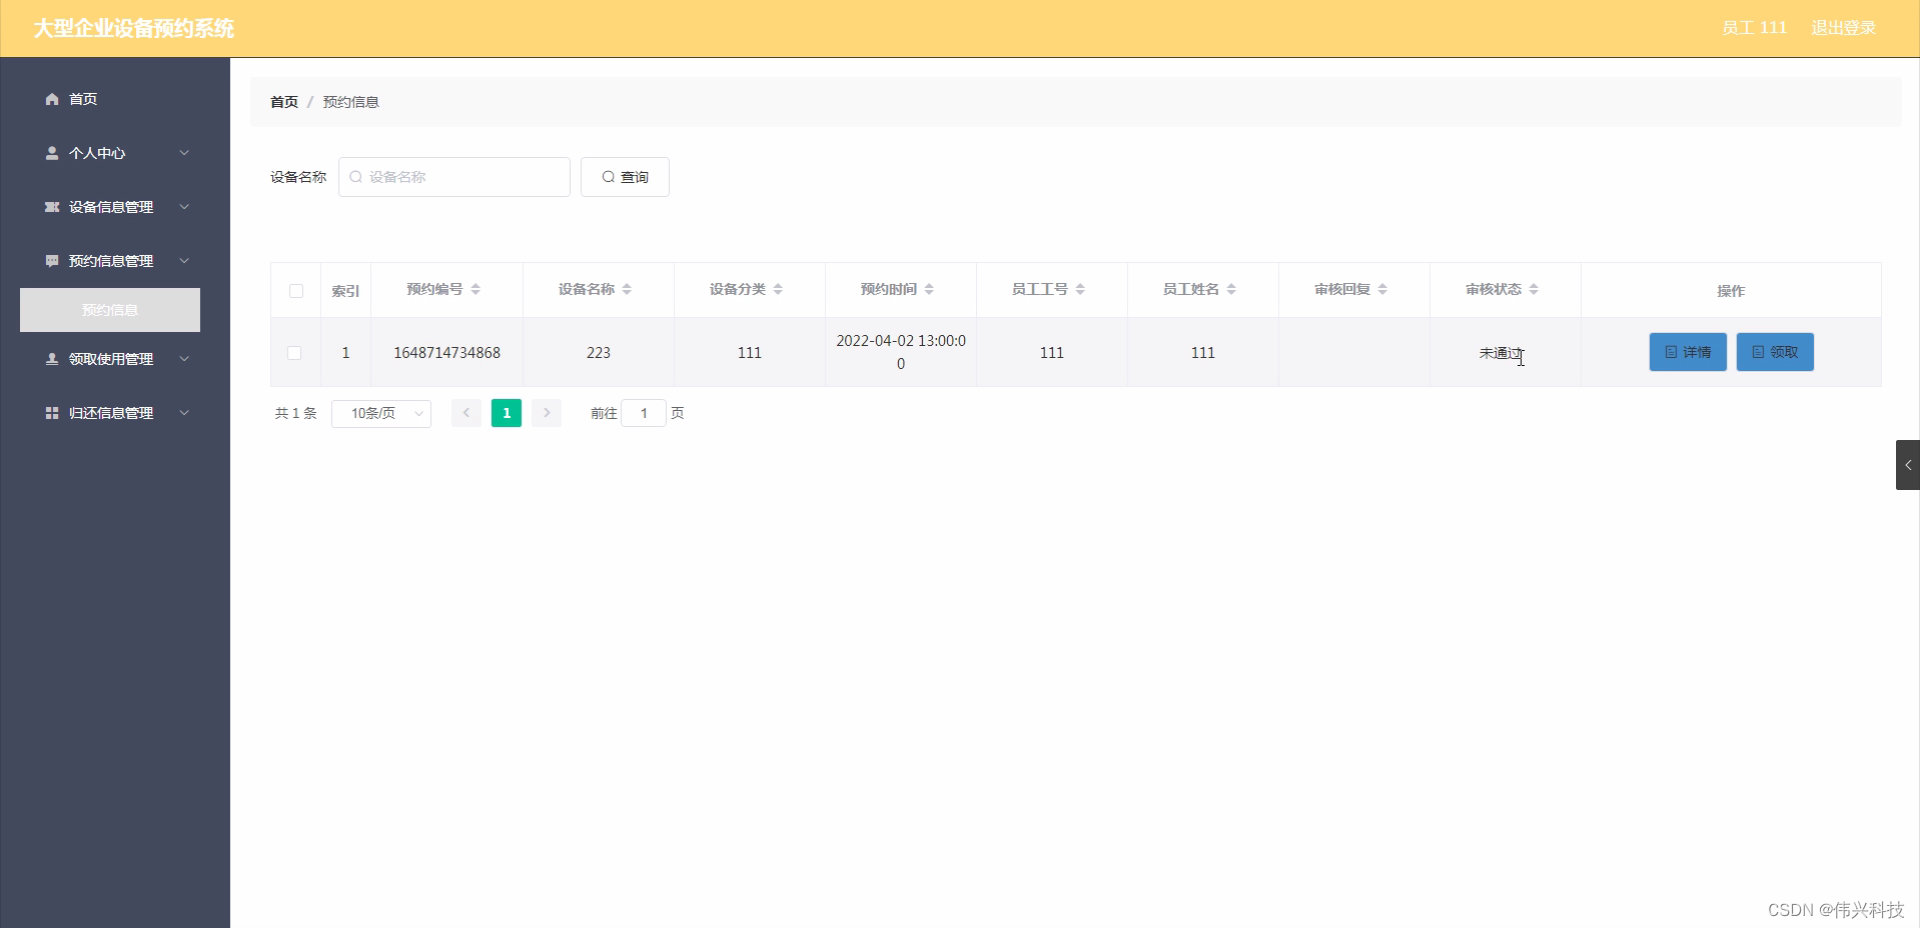
Task: Click the equipment icon beside 设备信息管理
Action: tap(52, 207)
